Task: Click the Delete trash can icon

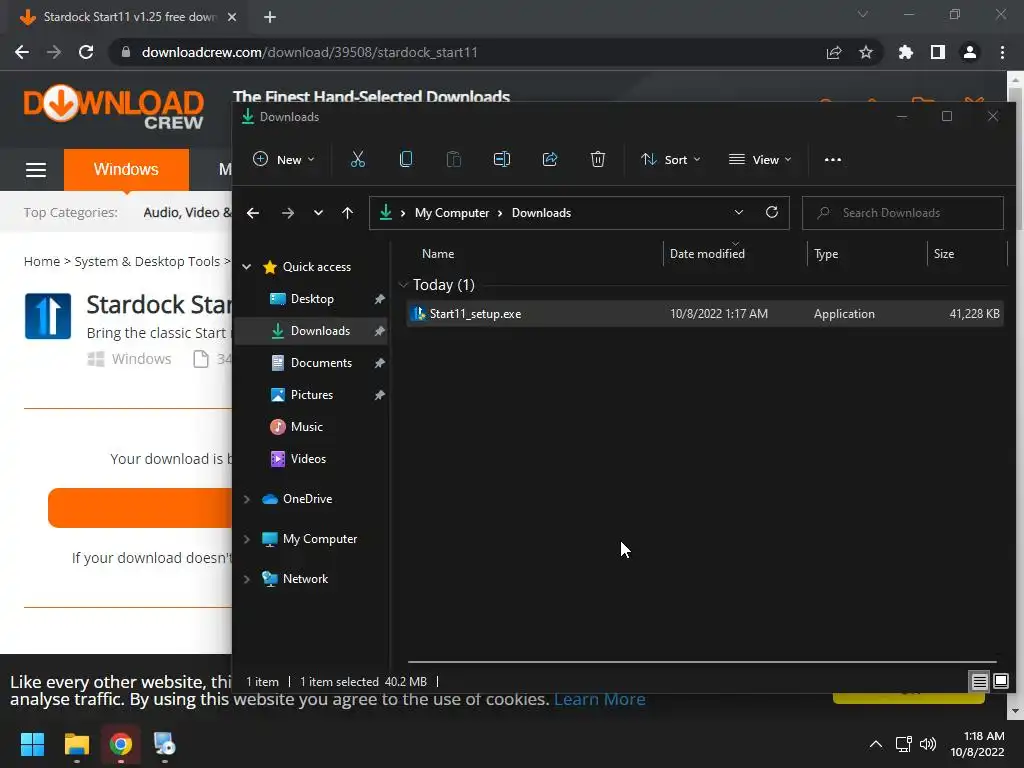Action: click(x=598, y=159)
